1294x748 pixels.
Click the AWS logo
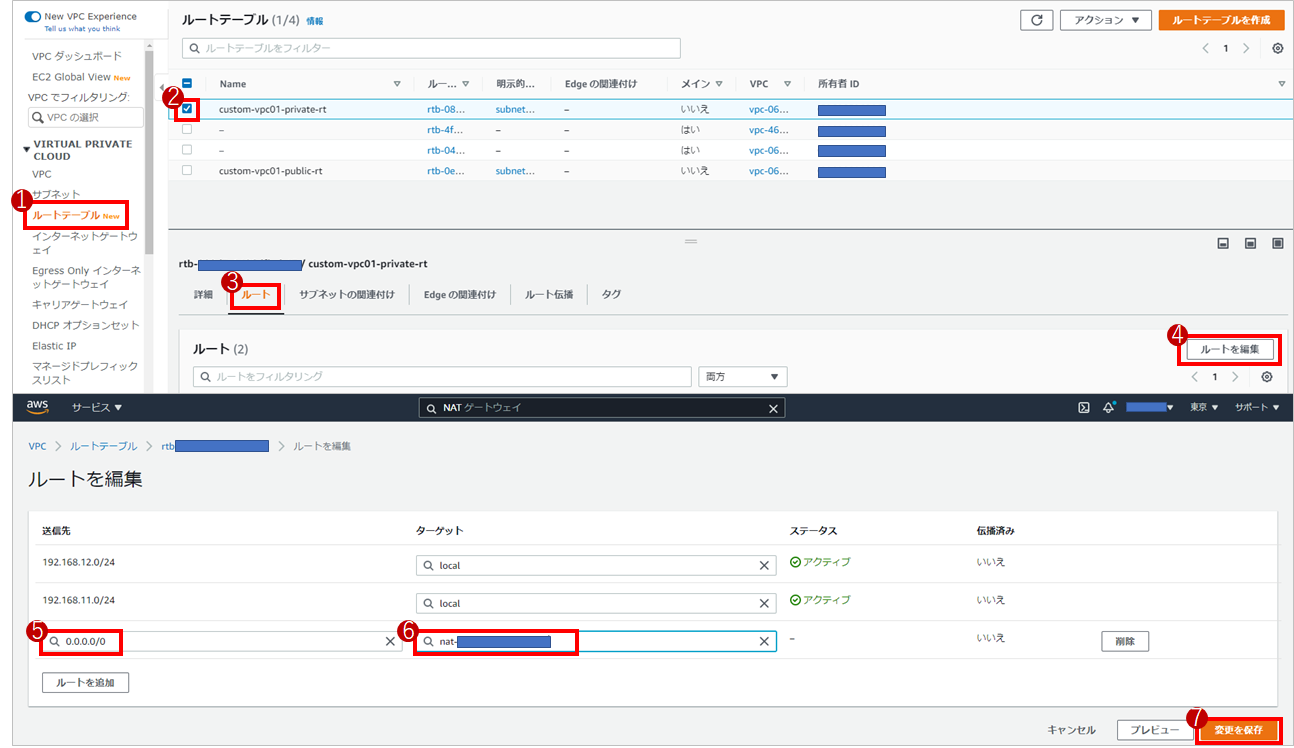(38, 407)
